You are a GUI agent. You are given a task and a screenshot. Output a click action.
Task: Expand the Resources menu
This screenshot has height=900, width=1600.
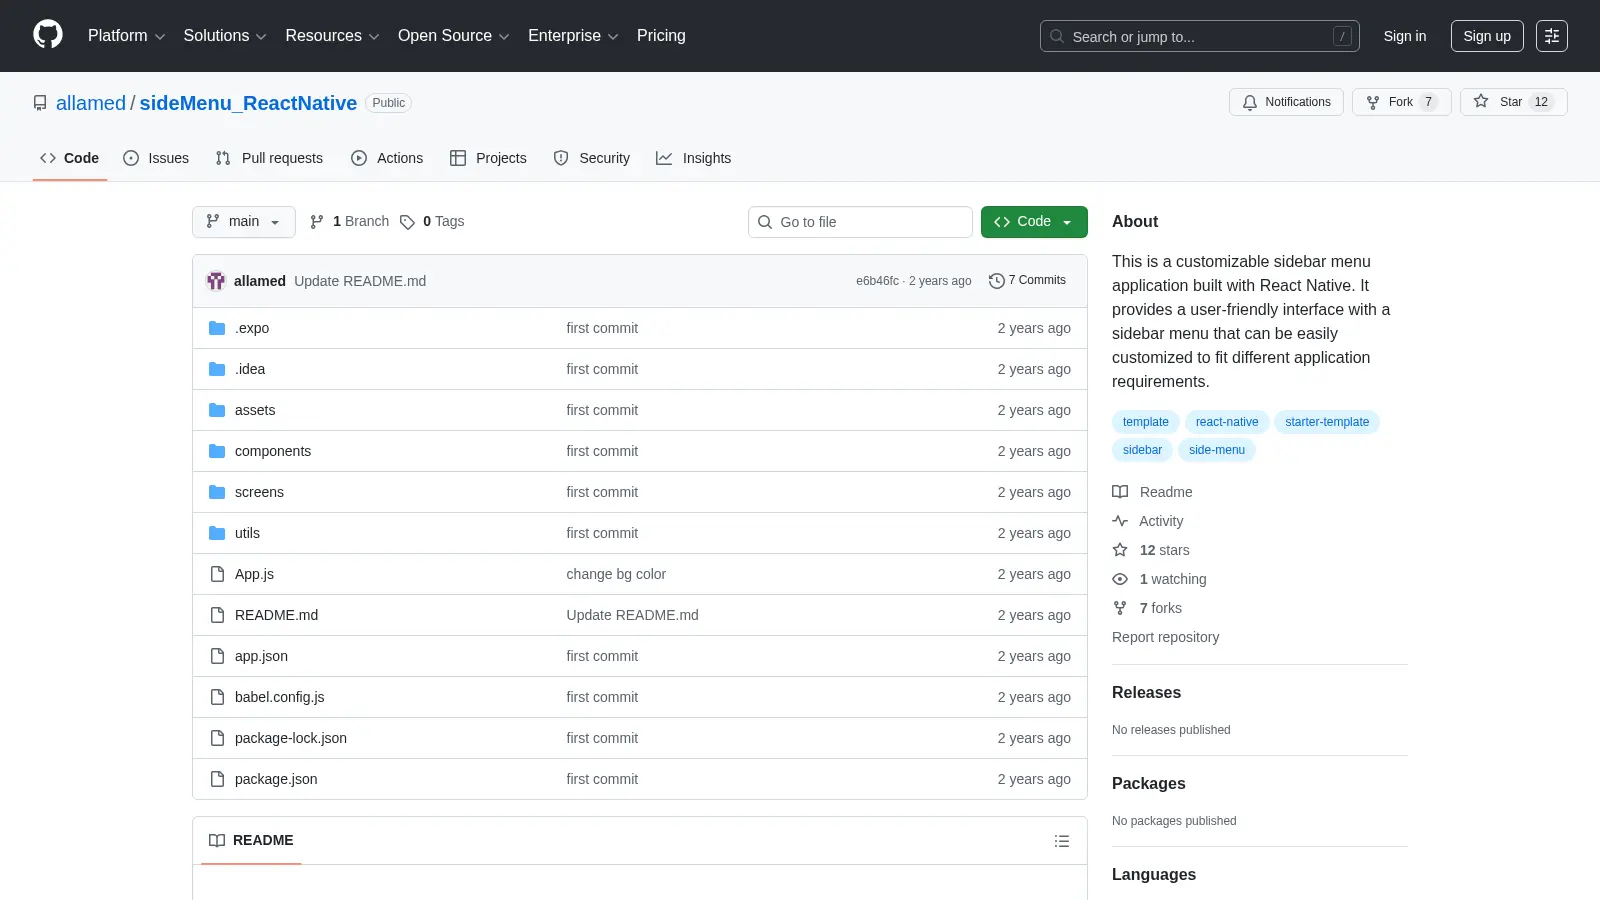point(332,36)
